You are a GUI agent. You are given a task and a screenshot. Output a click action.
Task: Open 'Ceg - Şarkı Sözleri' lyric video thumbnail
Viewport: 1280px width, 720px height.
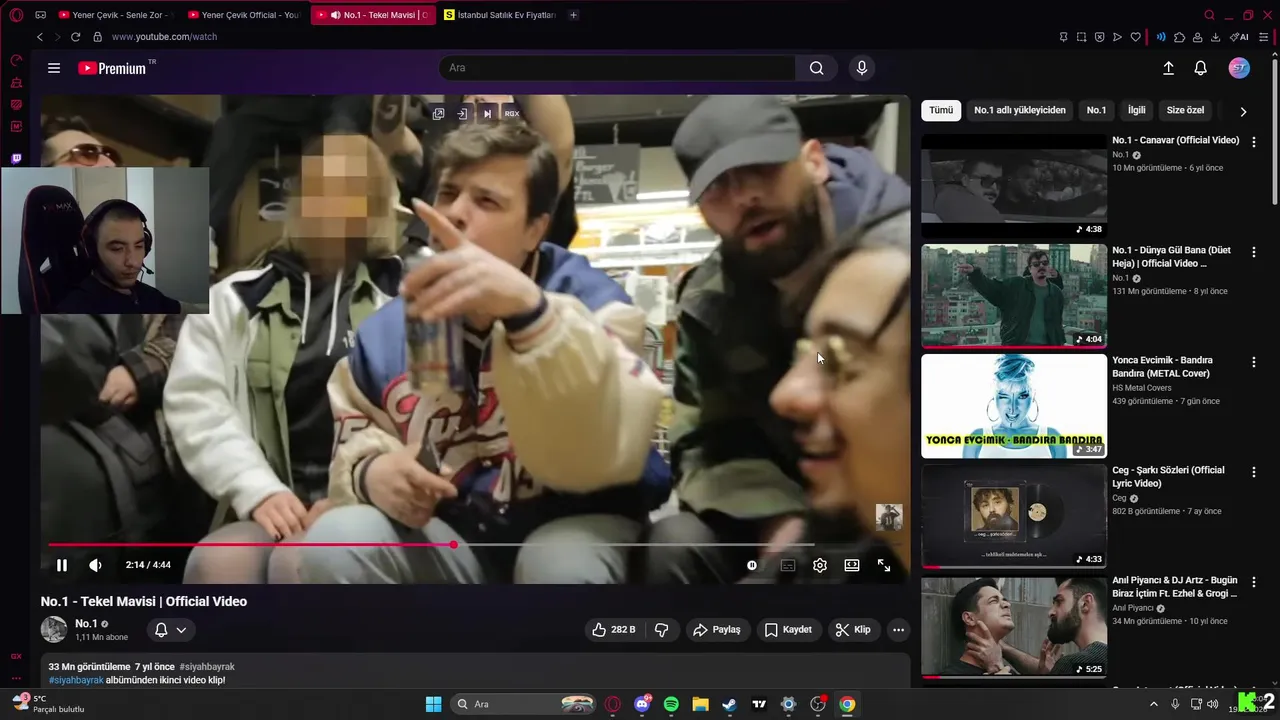[x=1014, y=516]
